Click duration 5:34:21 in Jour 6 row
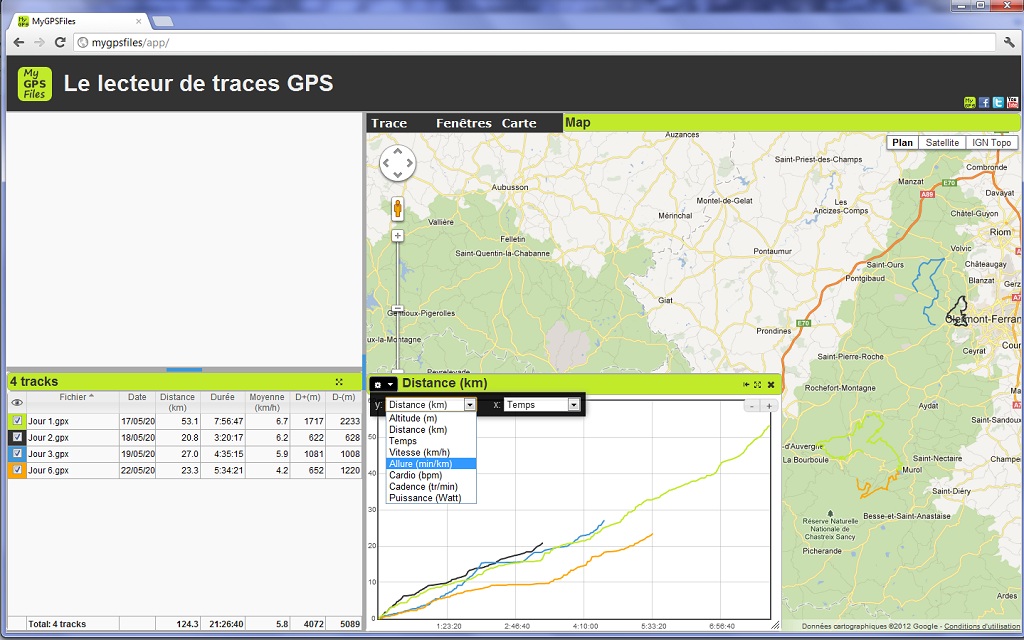 (228, 470)
